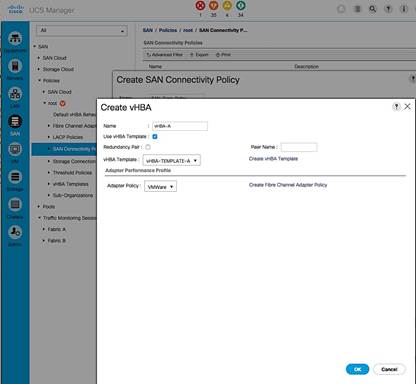Collapse the root tree node

click(44, 103)
